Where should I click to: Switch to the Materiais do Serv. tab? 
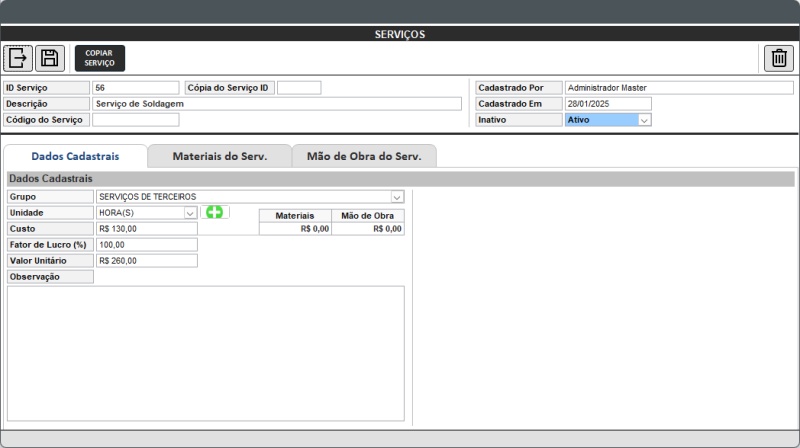coord(219,156)
